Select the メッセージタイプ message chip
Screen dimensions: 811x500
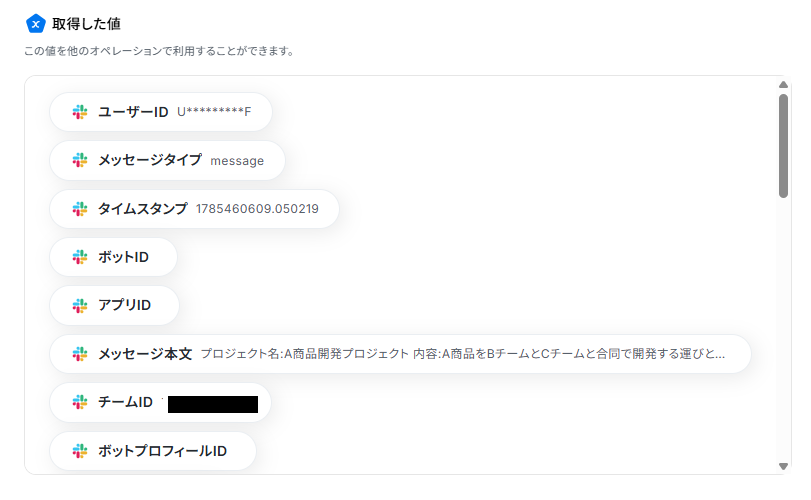tap(167, 160)
